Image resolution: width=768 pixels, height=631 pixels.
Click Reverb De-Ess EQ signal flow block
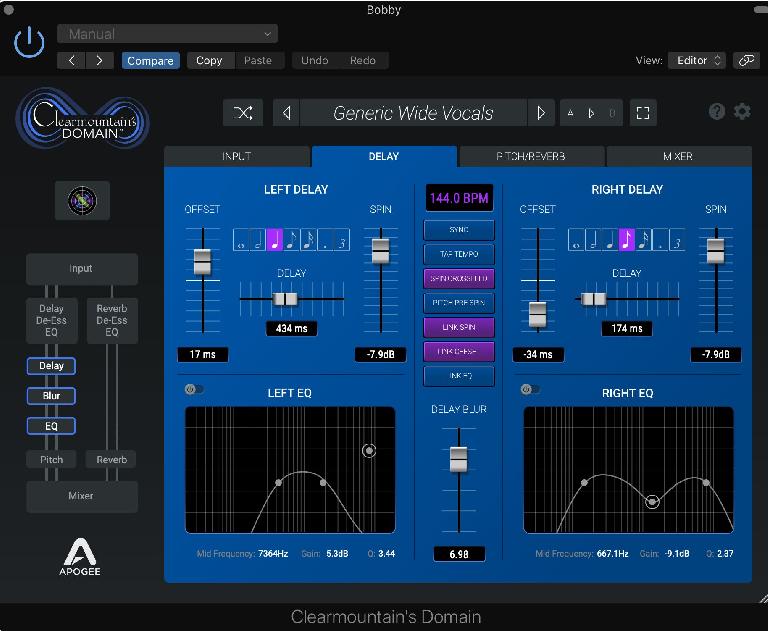(112, 320)
